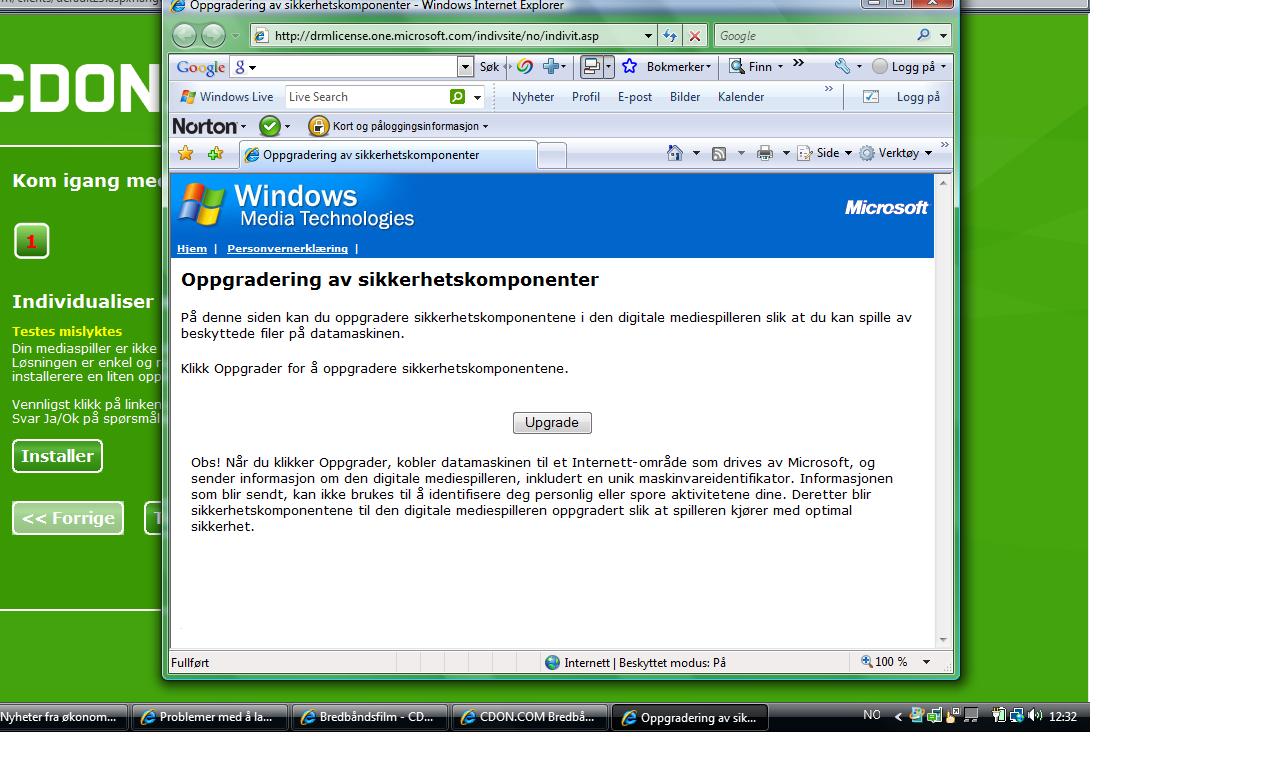Image resolution: width=1280 pixels, height=768 pixels.
Task: Open Profil on the Windows Live toolbar
Action: coord(586,97)
